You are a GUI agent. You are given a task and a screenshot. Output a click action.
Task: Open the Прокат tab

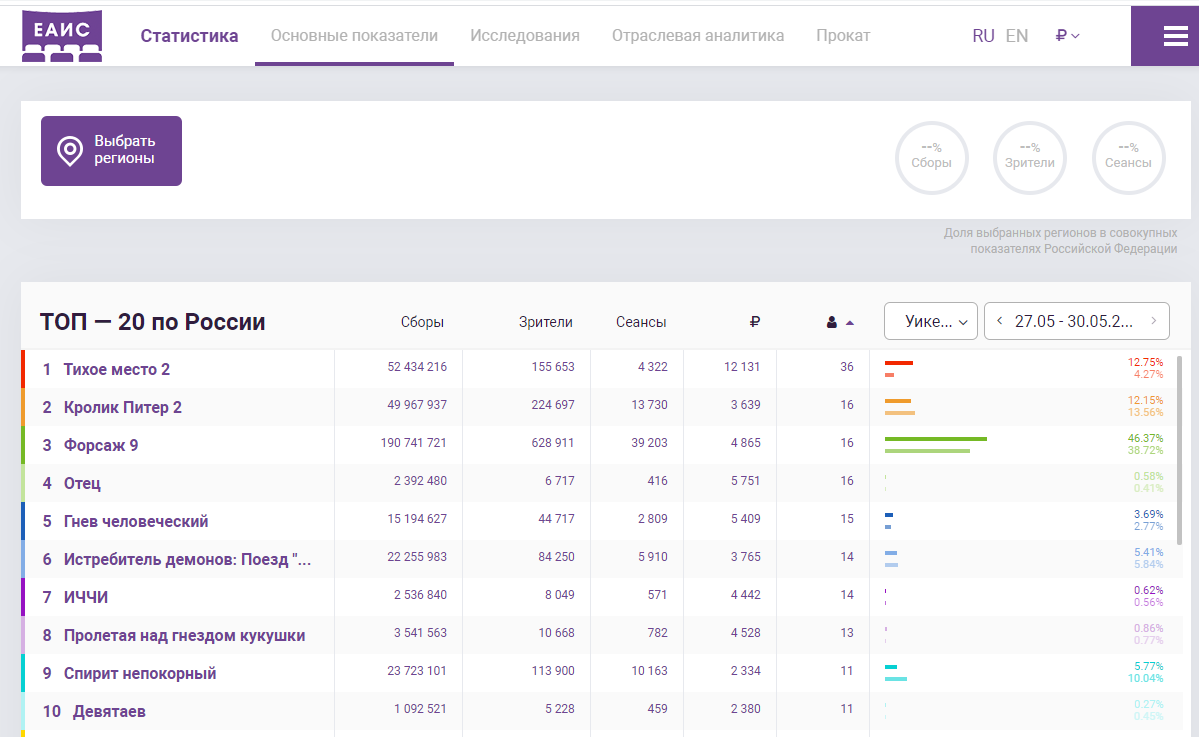tap(843, 36)
